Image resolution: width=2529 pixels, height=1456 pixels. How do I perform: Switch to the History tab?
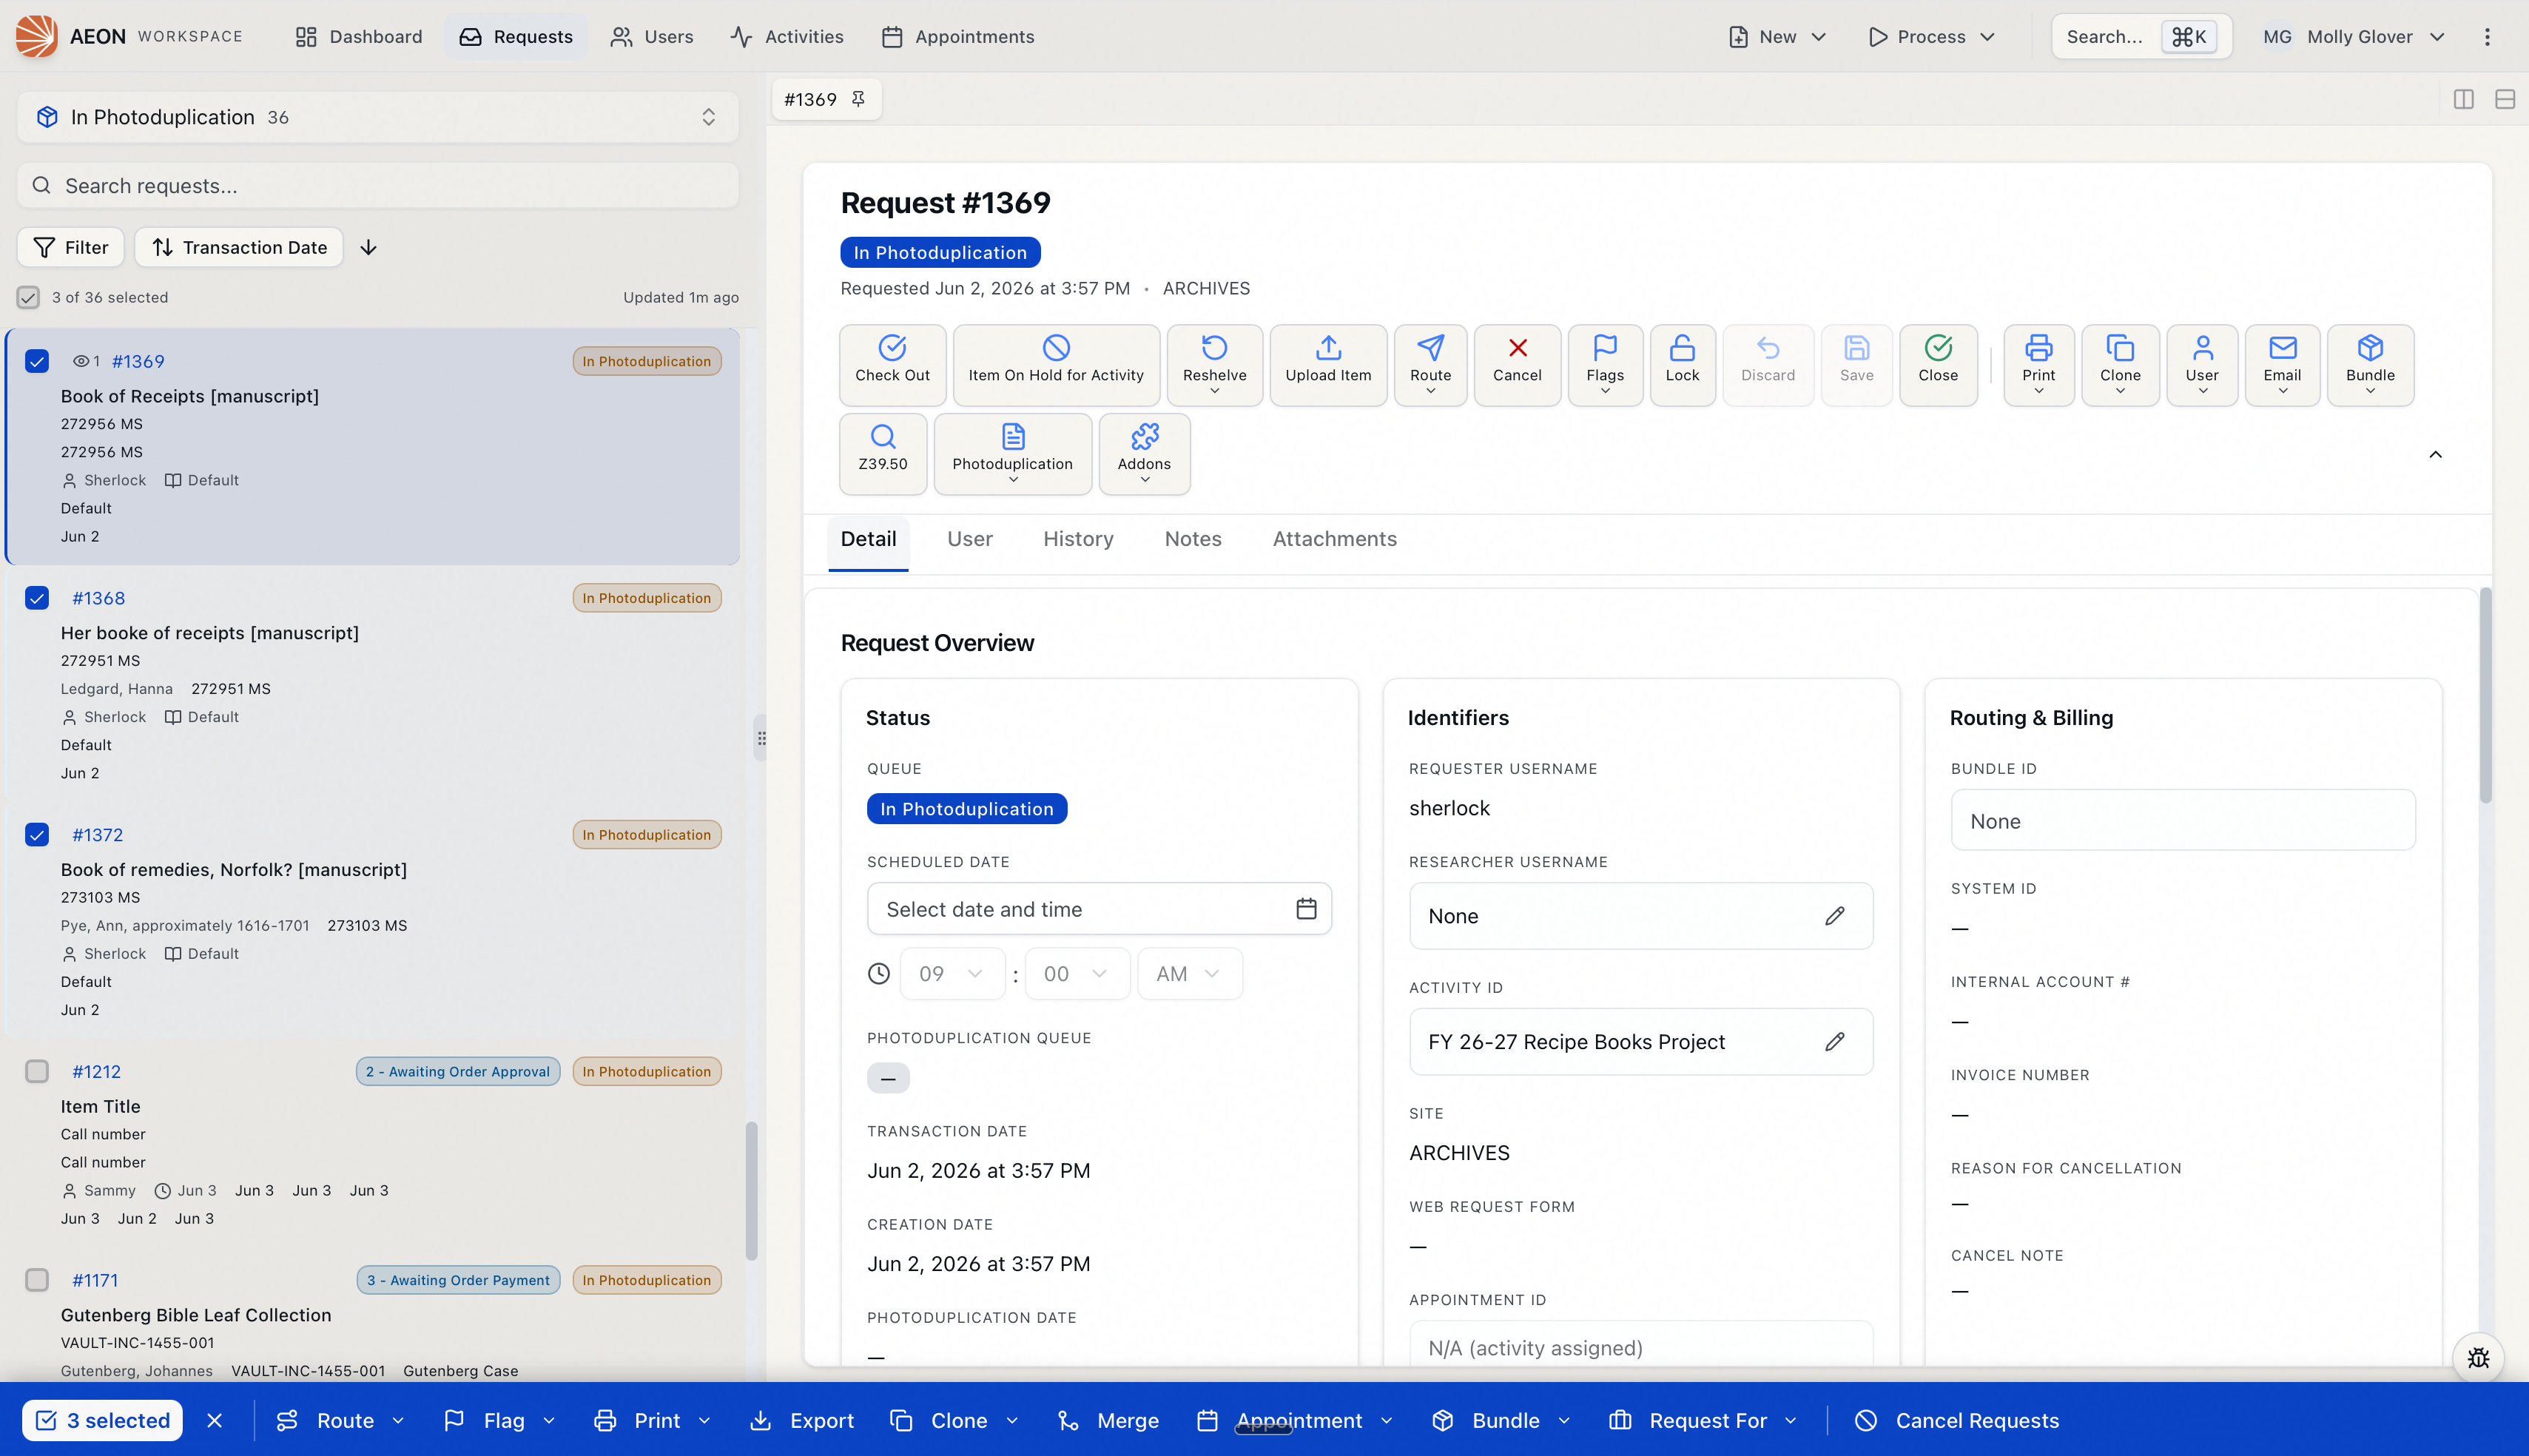1078,539
